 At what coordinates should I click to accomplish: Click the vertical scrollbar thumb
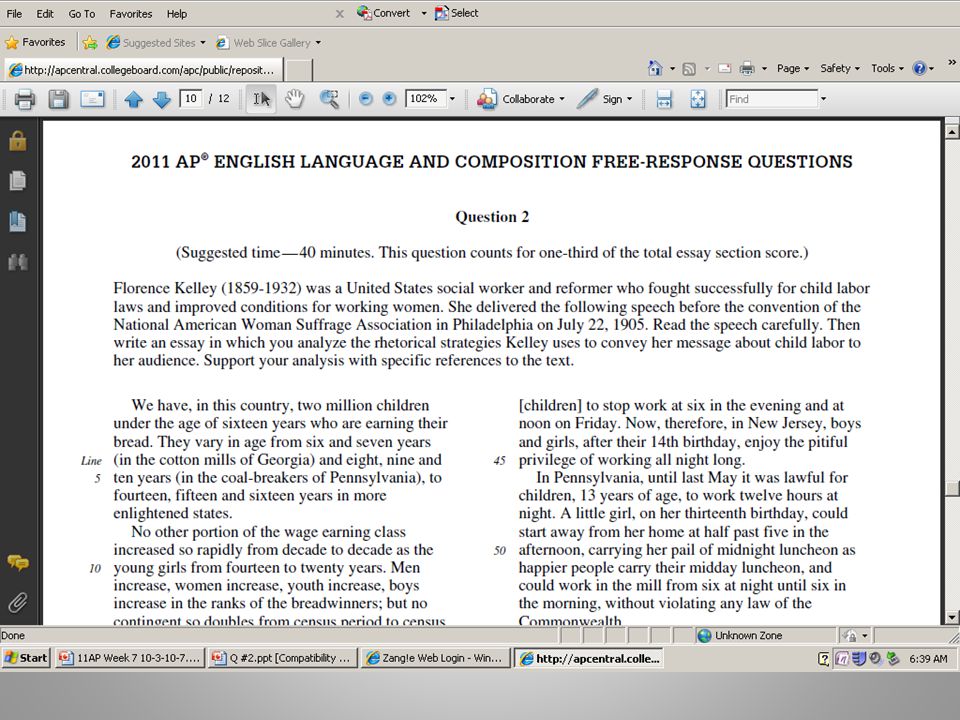pos(951,489)
